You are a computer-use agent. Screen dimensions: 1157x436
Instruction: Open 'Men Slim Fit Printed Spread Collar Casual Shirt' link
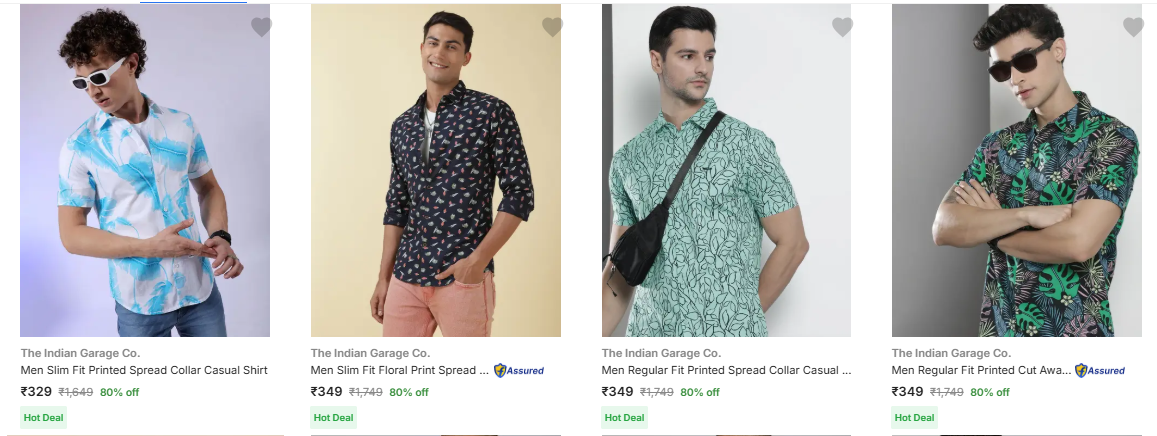coord(144,370)
